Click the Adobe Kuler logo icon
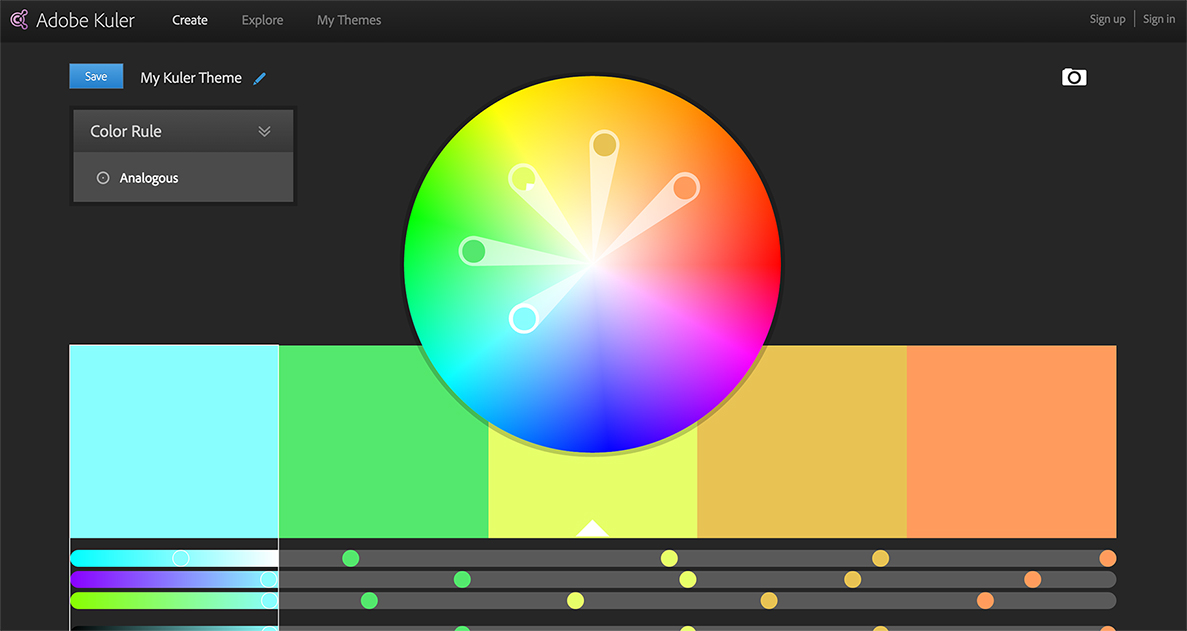This screenshot has width=1187, height=631. pos(19,20)
